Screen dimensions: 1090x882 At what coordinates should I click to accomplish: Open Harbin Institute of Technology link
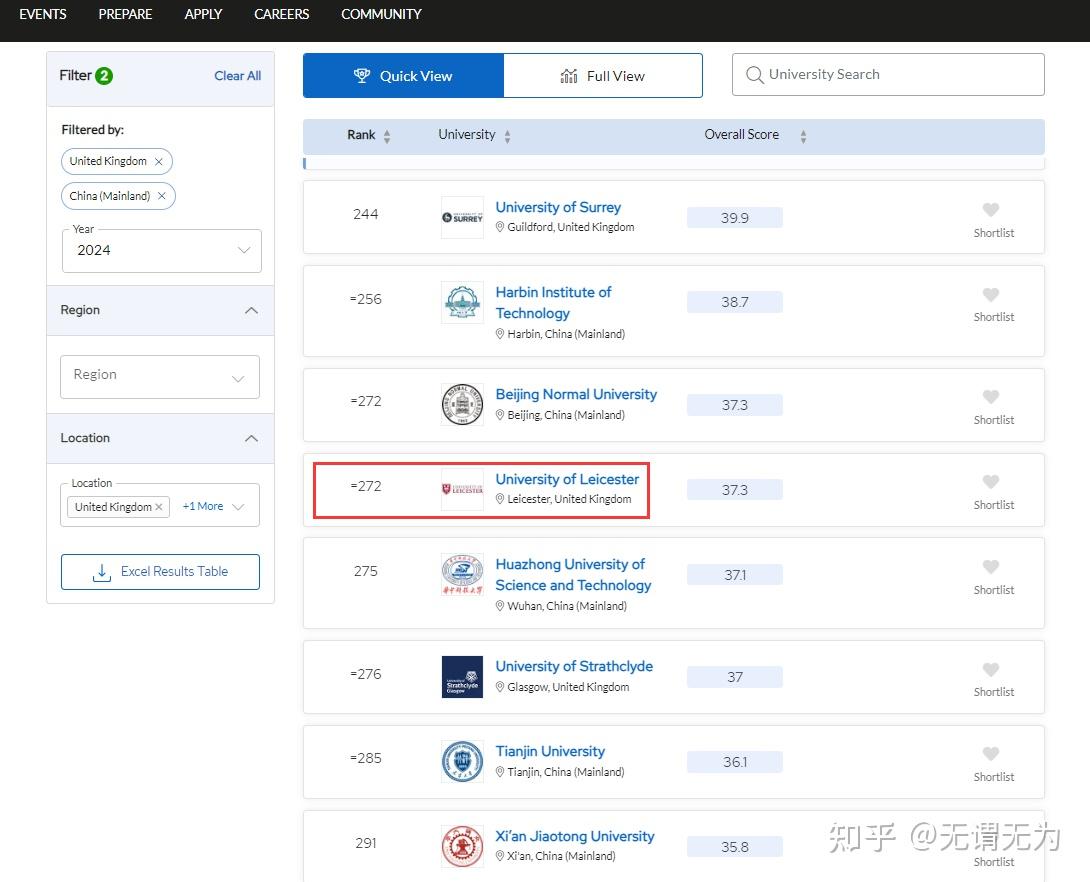pyautogui.click(x=553, y=302)
